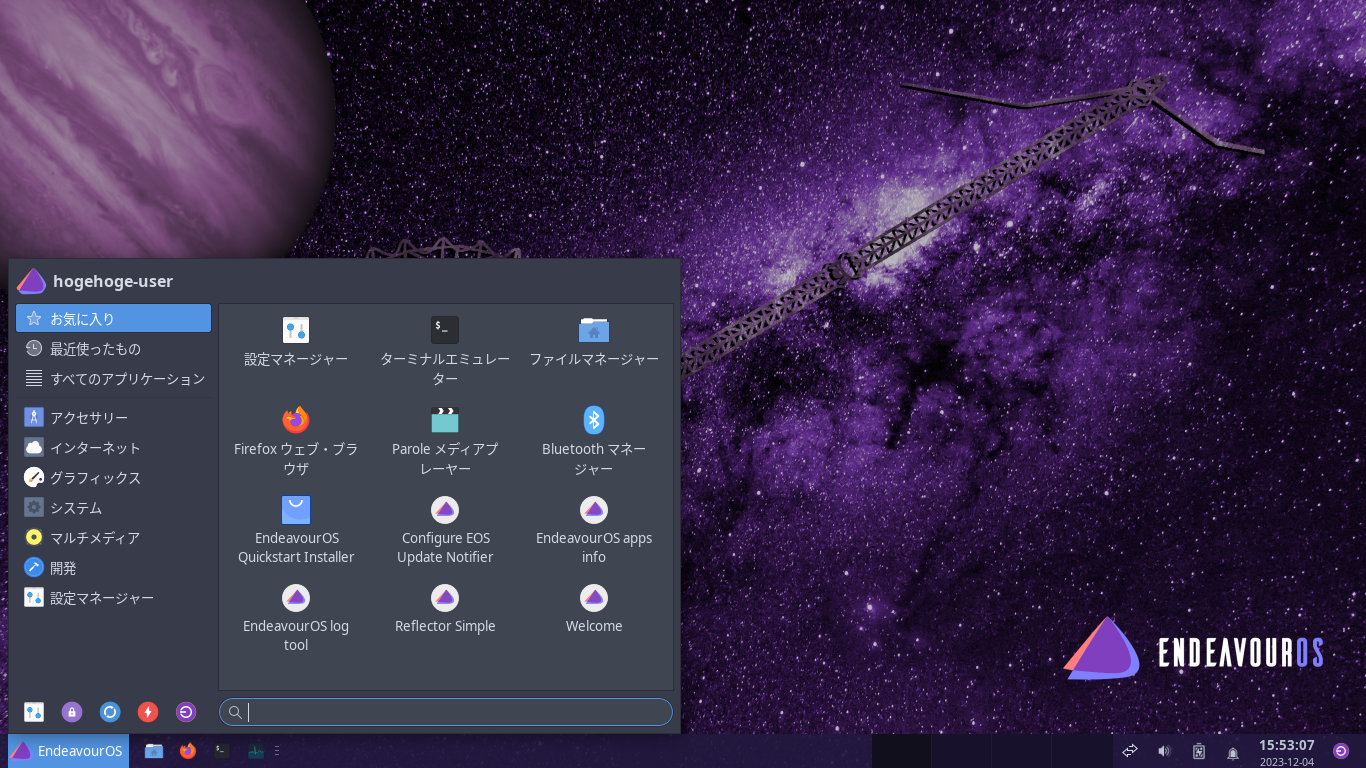Open グラフィックス category
Viewport: 1366px width, 768px height.
(x=113, y=477)
